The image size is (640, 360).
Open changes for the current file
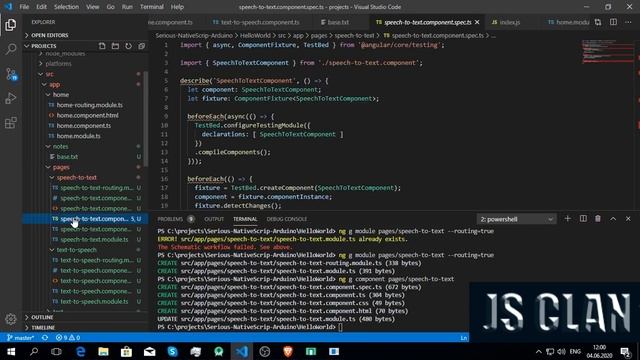click(598, 22)
